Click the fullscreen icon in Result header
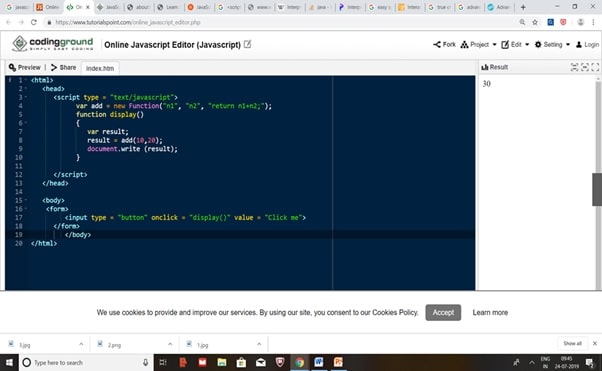Screen dimensions: 602x371 coord(595,67)
